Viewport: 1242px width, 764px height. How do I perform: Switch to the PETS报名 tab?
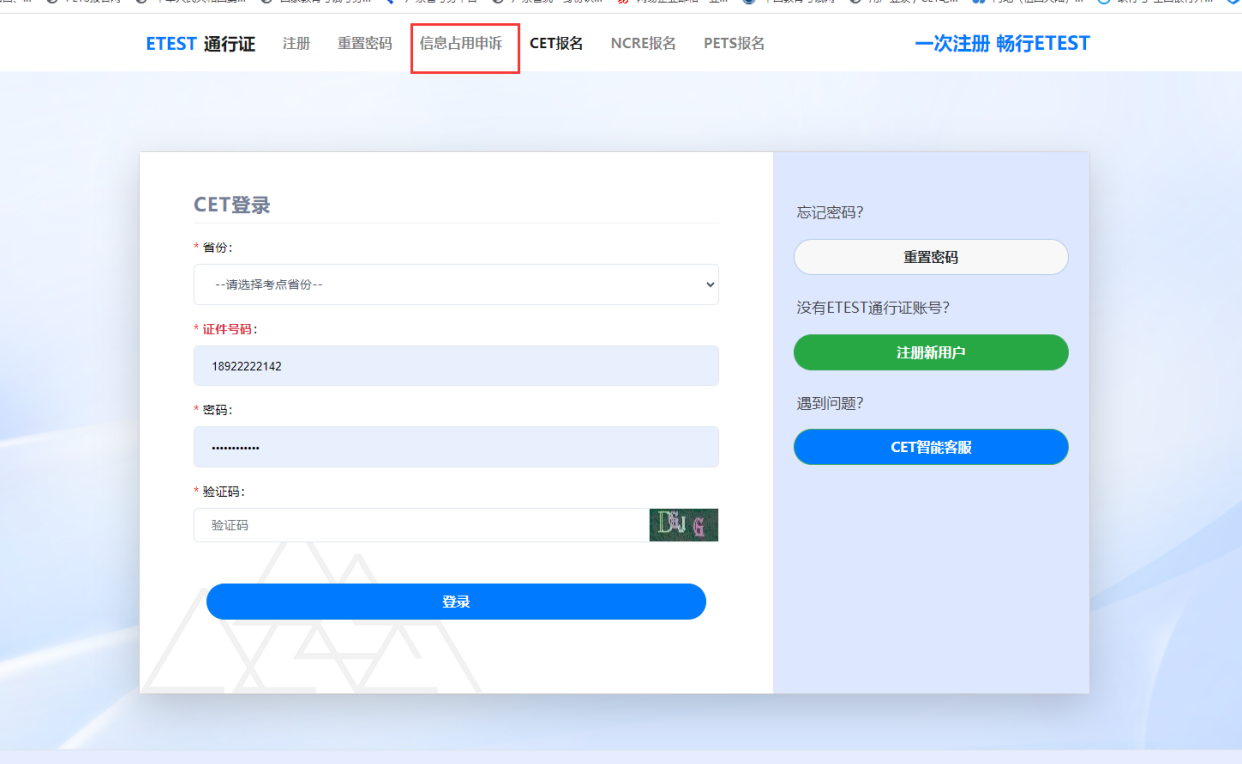(734, 44)
